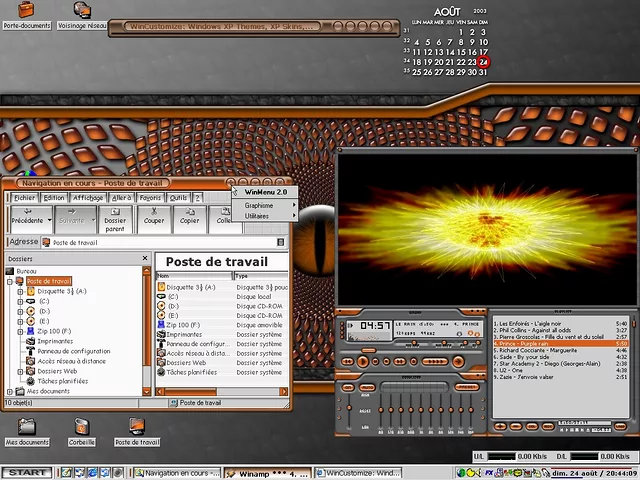Screen dimensions: 640x480
Task: Click the Couper toolbar icon
Action: click(x=154, y=218)
